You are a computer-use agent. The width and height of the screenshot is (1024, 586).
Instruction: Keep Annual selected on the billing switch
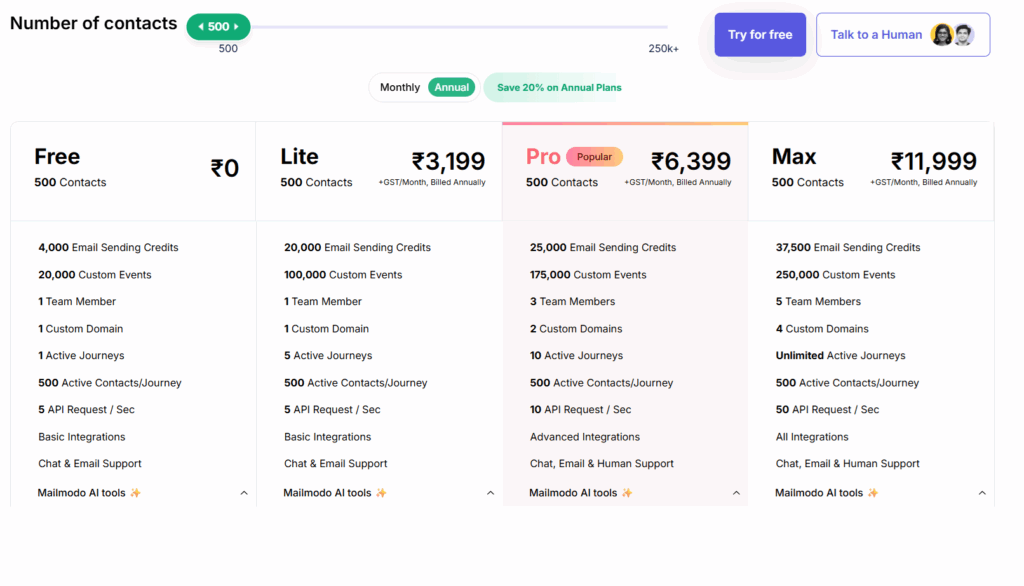tap(451, 87)
